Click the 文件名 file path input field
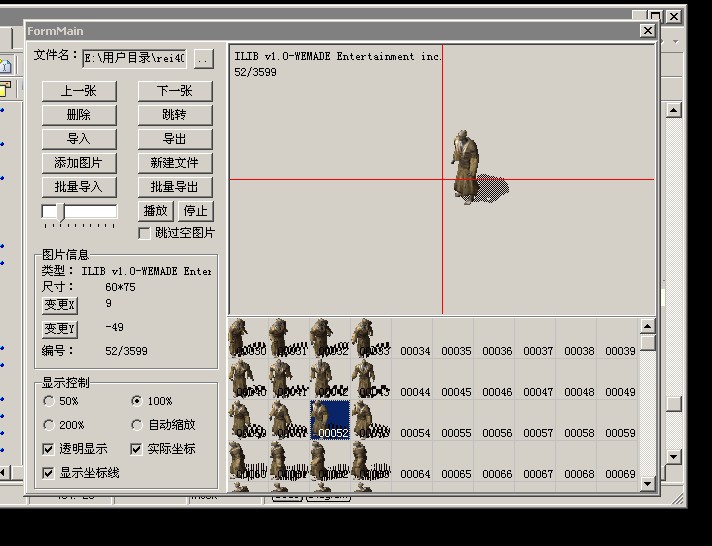Viewport: 712px width, 546px height. pyautogui.click(x=134, y=59)
